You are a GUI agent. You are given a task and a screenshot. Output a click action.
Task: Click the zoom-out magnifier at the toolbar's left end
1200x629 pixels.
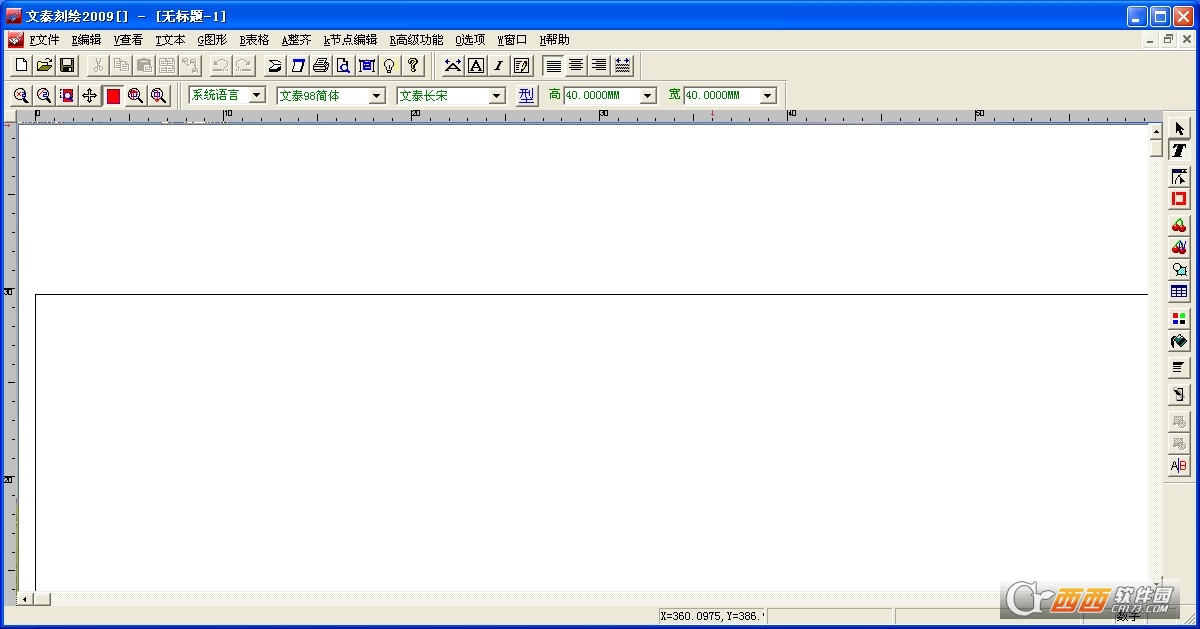pyautogui.click(x=20, y=95)
